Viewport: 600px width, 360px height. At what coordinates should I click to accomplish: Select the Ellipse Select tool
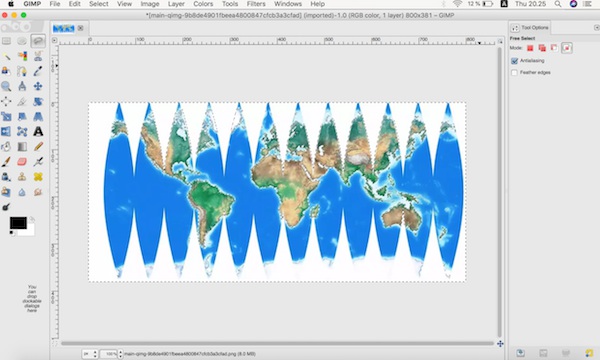22,41
